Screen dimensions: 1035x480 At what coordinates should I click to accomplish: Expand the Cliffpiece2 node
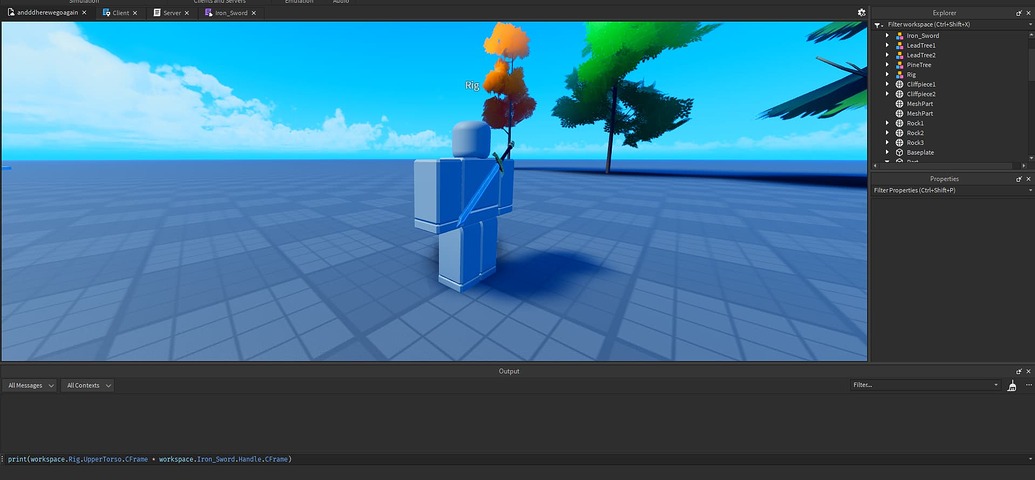[888, 94]
